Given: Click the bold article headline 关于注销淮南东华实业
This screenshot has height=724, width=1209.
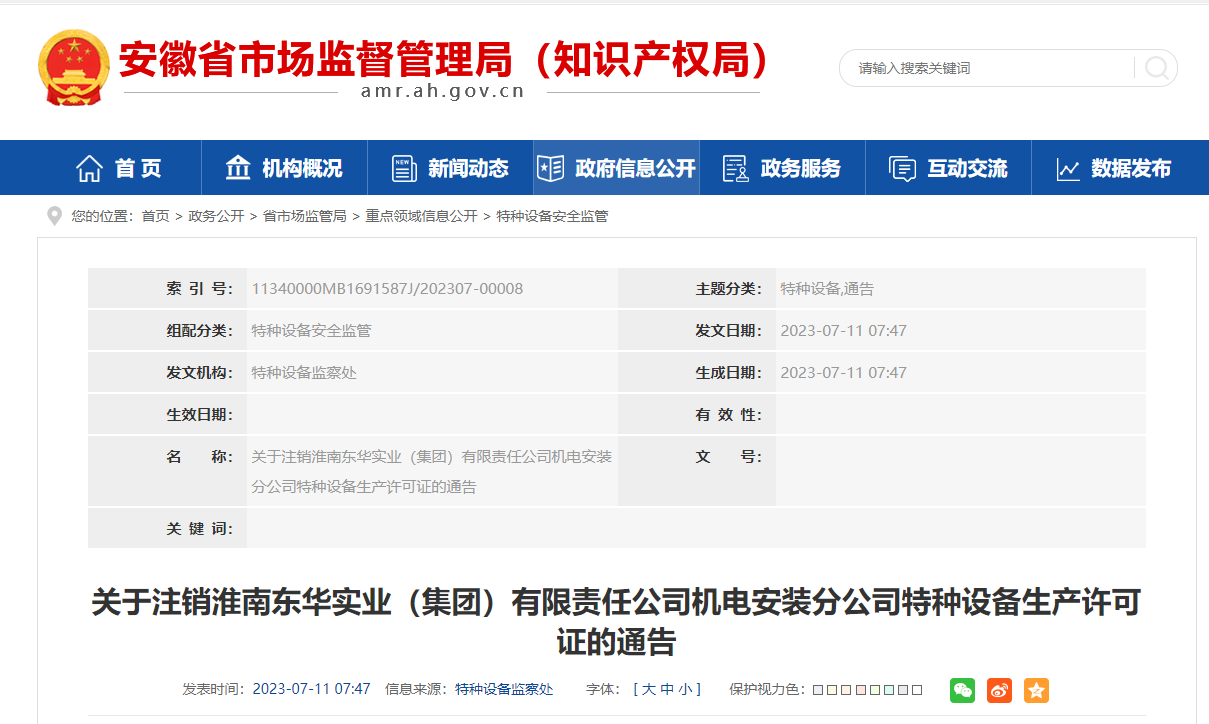Looking at the screenshot, I should [x=616, y=621].
